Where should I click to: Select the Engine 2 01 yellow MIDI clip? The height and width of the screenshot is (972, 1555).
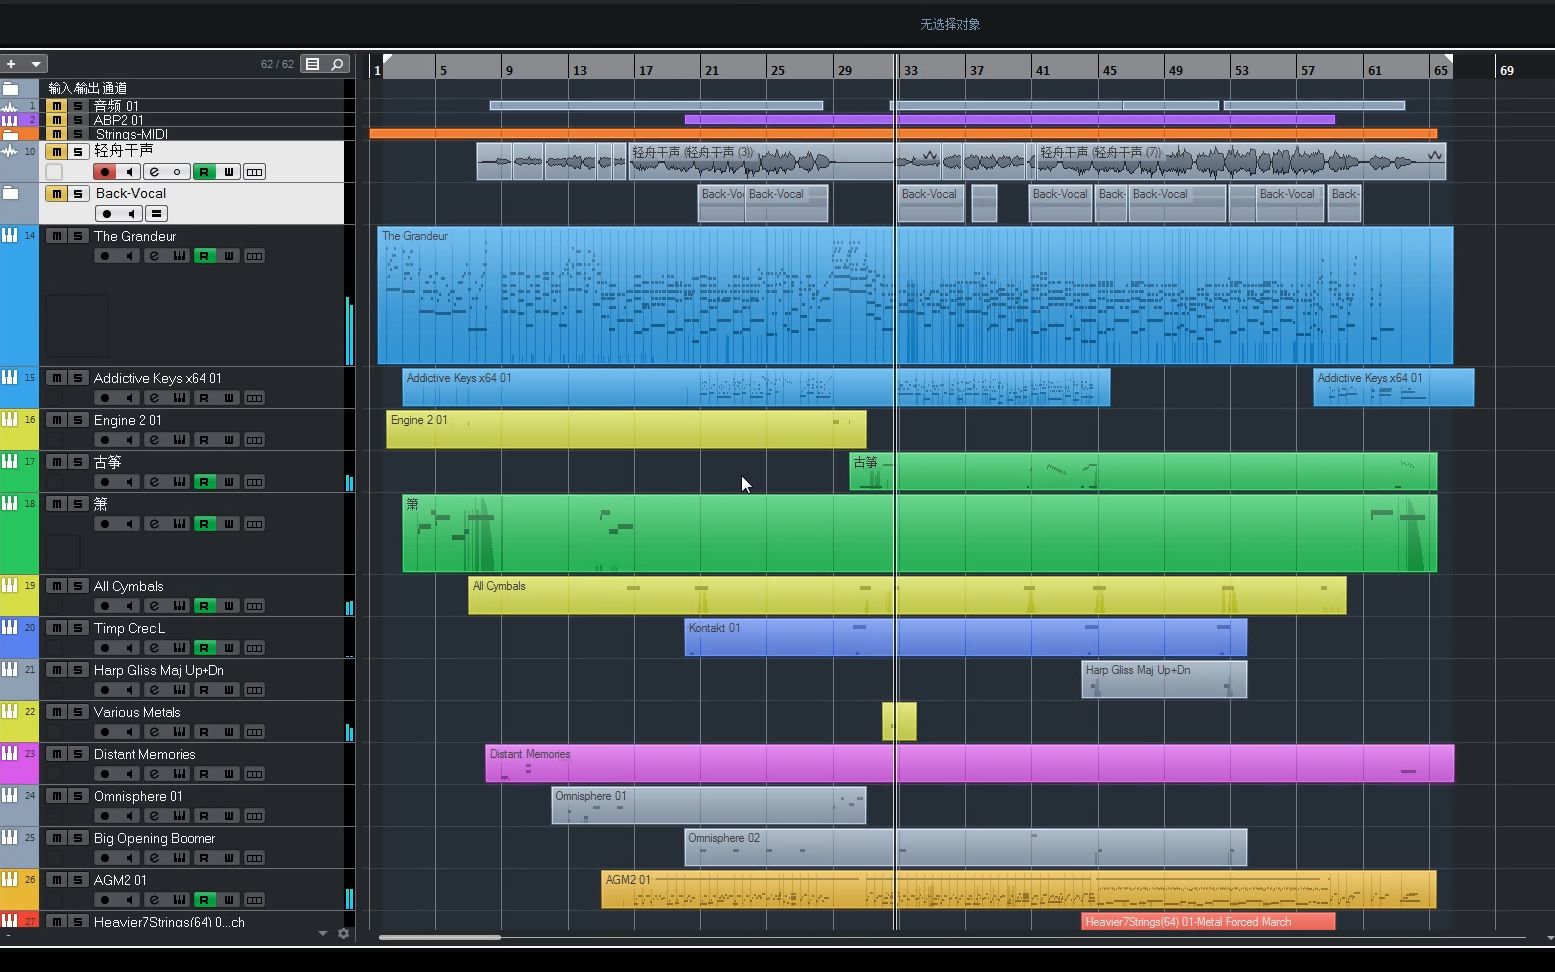click(626, 429)
